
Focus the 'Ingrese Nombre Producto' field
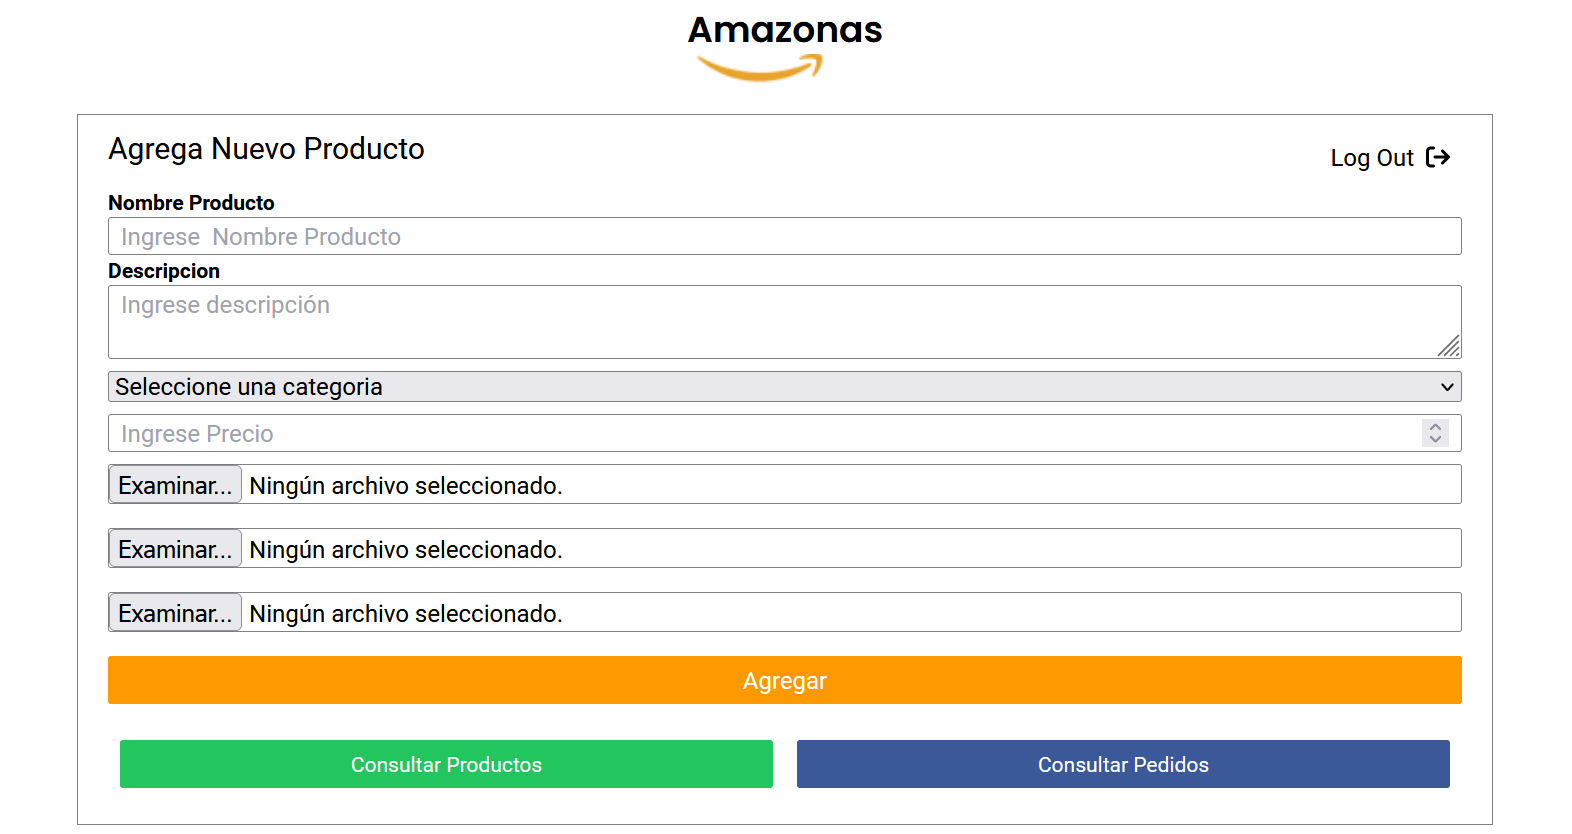[784, 236]
